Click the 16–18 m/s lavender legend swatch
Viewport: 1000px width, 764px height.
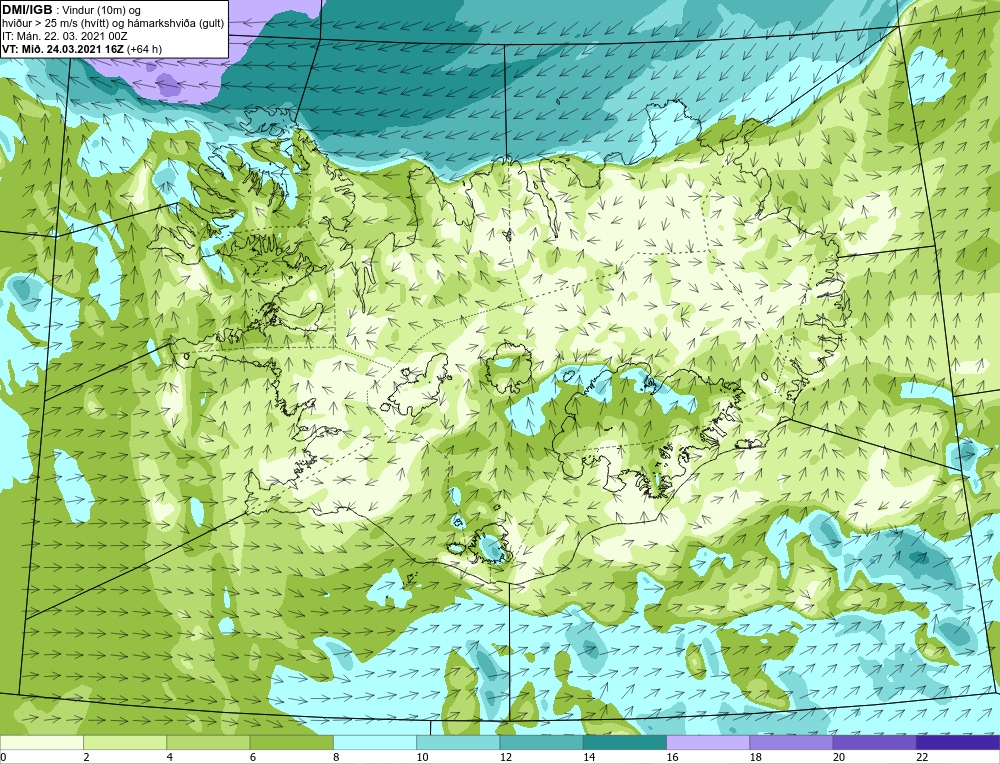pos(708,742)
